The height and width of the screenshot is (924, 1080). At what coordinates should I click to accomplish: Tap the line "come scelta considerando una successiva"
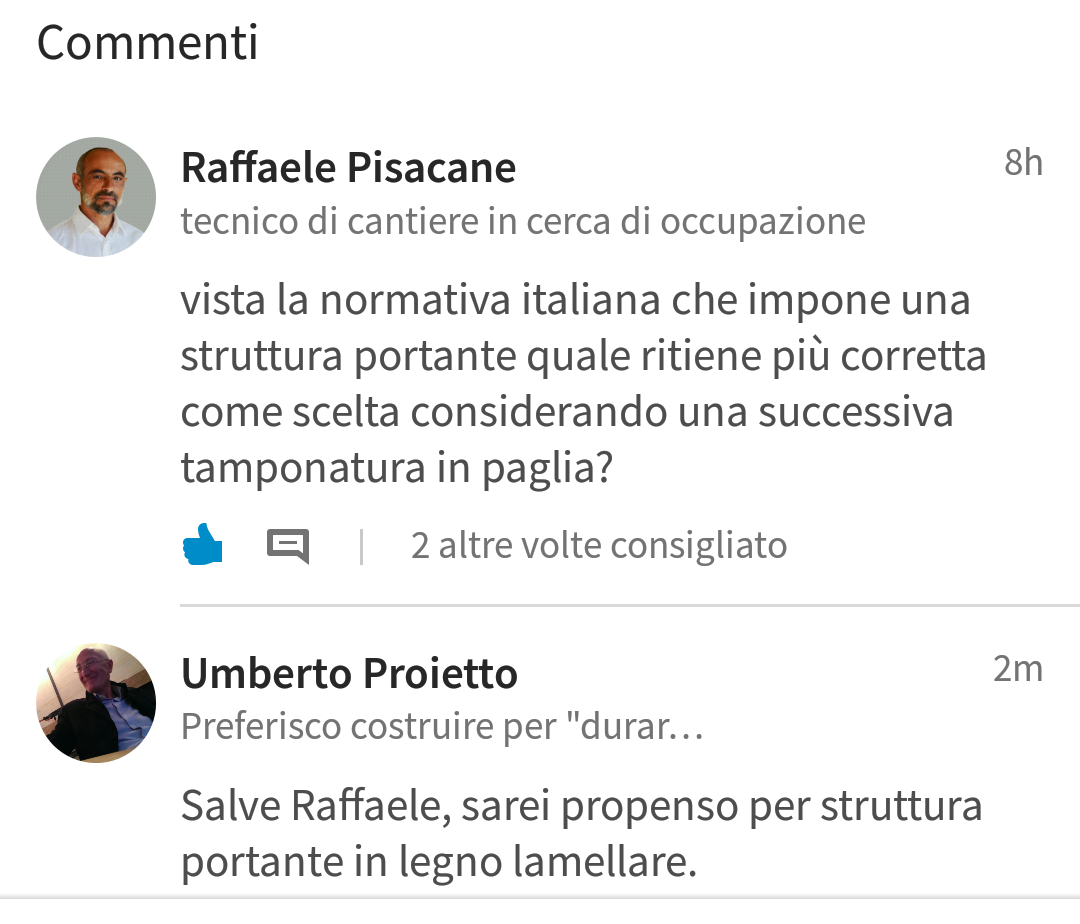(567, 412)
